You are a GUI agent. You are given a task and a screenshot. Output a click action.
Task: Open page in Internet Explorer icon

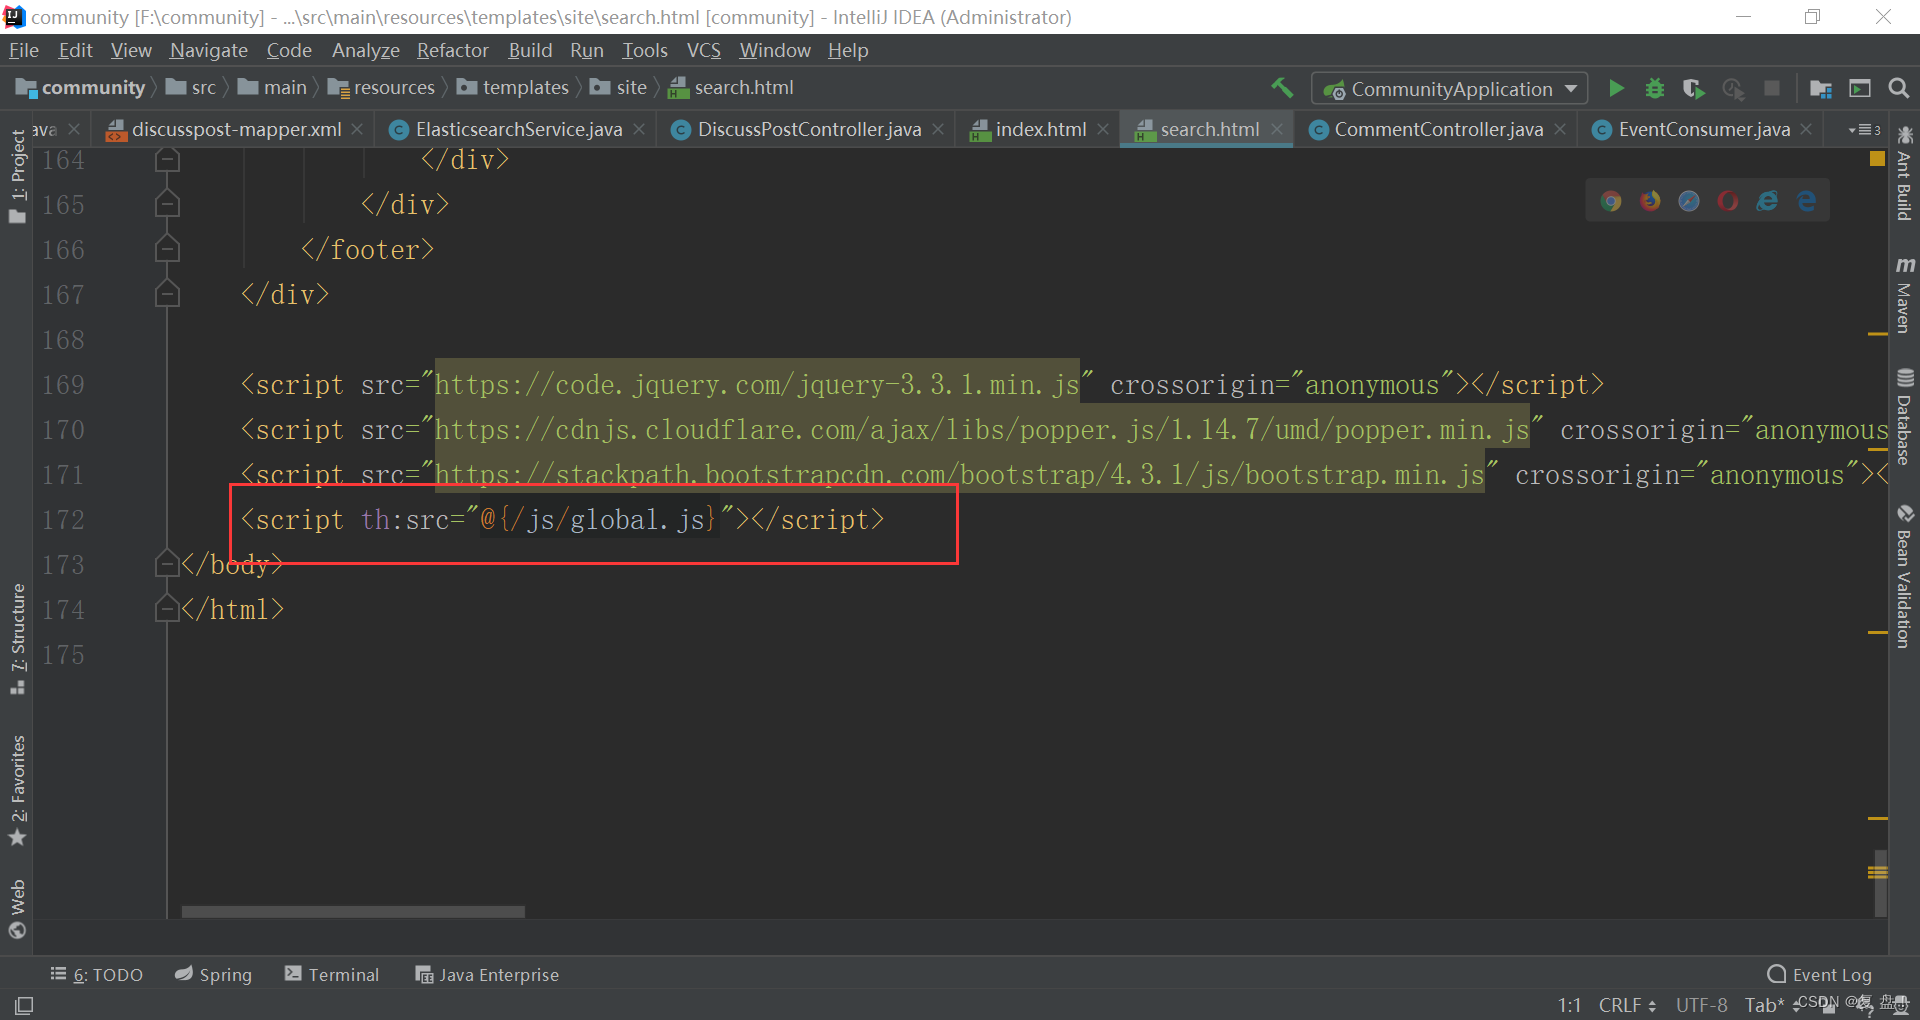tap(1767, 201)
